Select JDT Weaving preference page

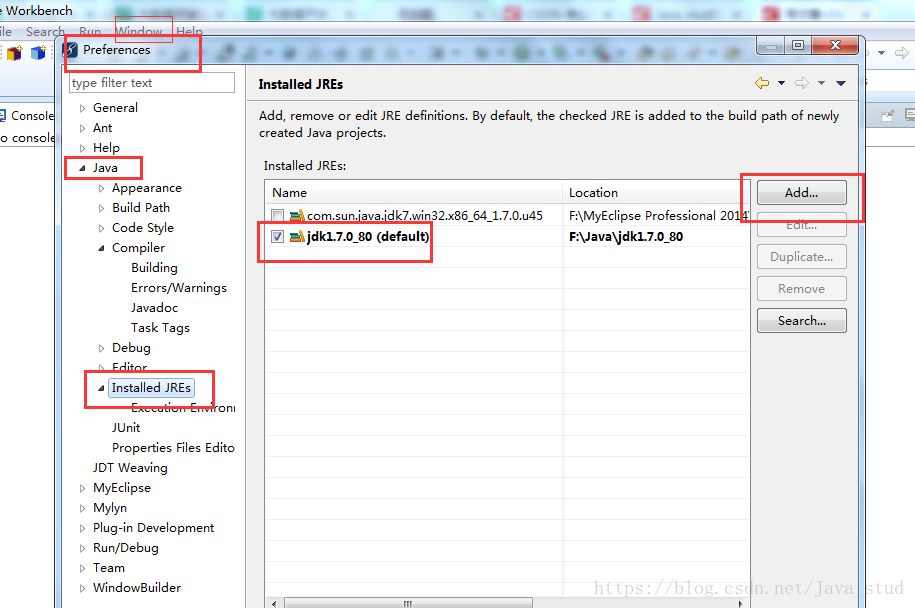coord(130,468)
